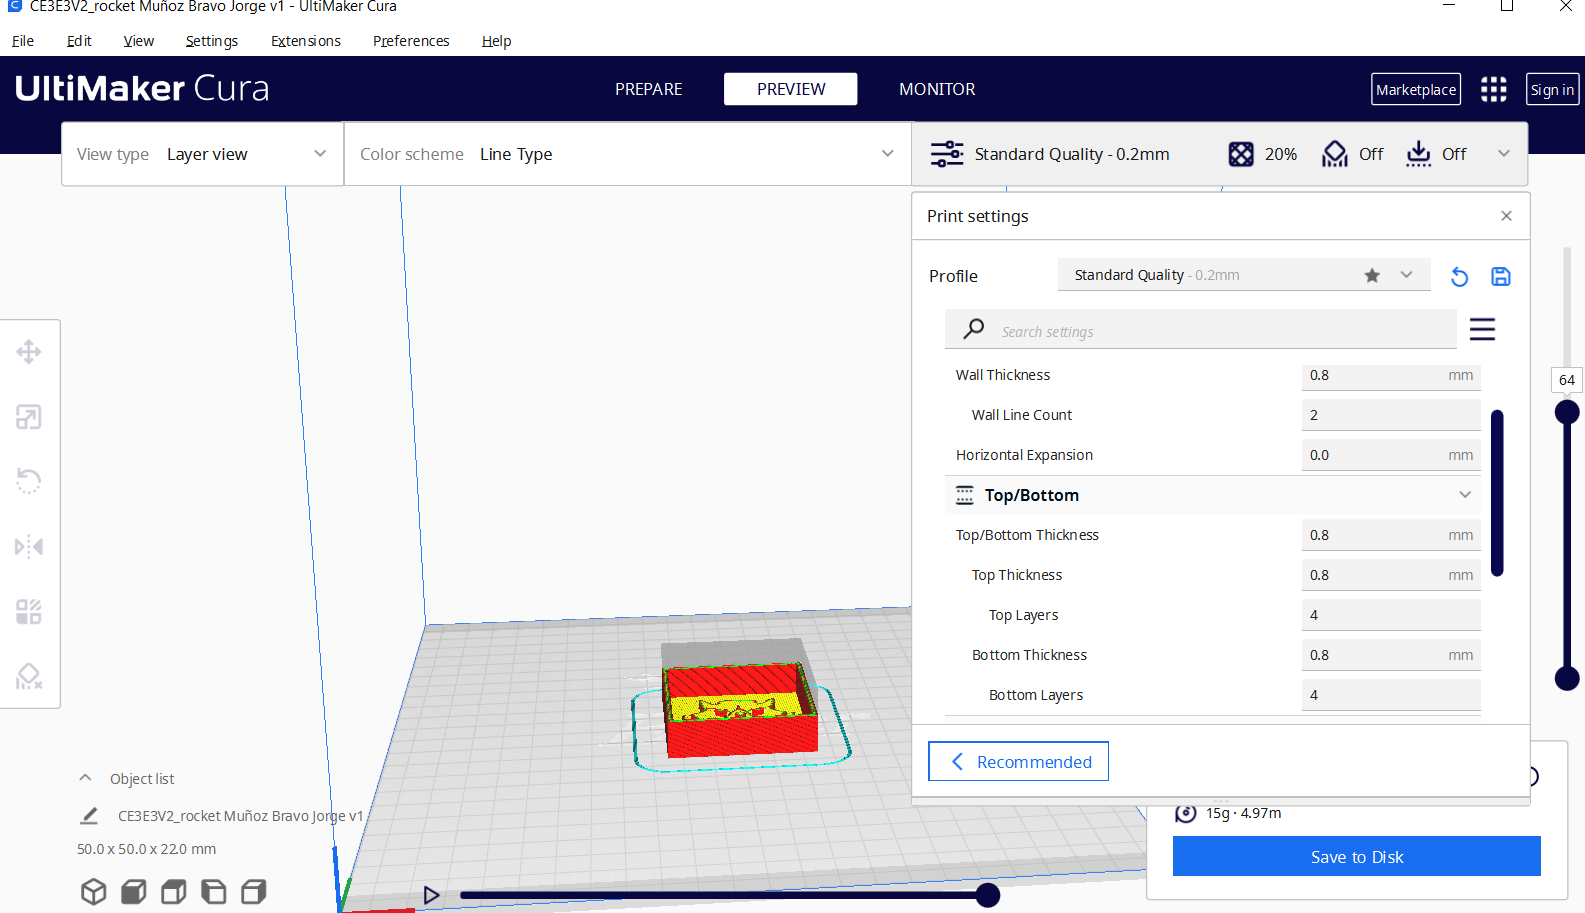Click the Marketplace button
This screenshot has height=913, width=1585.
[x=1416, y=89]
